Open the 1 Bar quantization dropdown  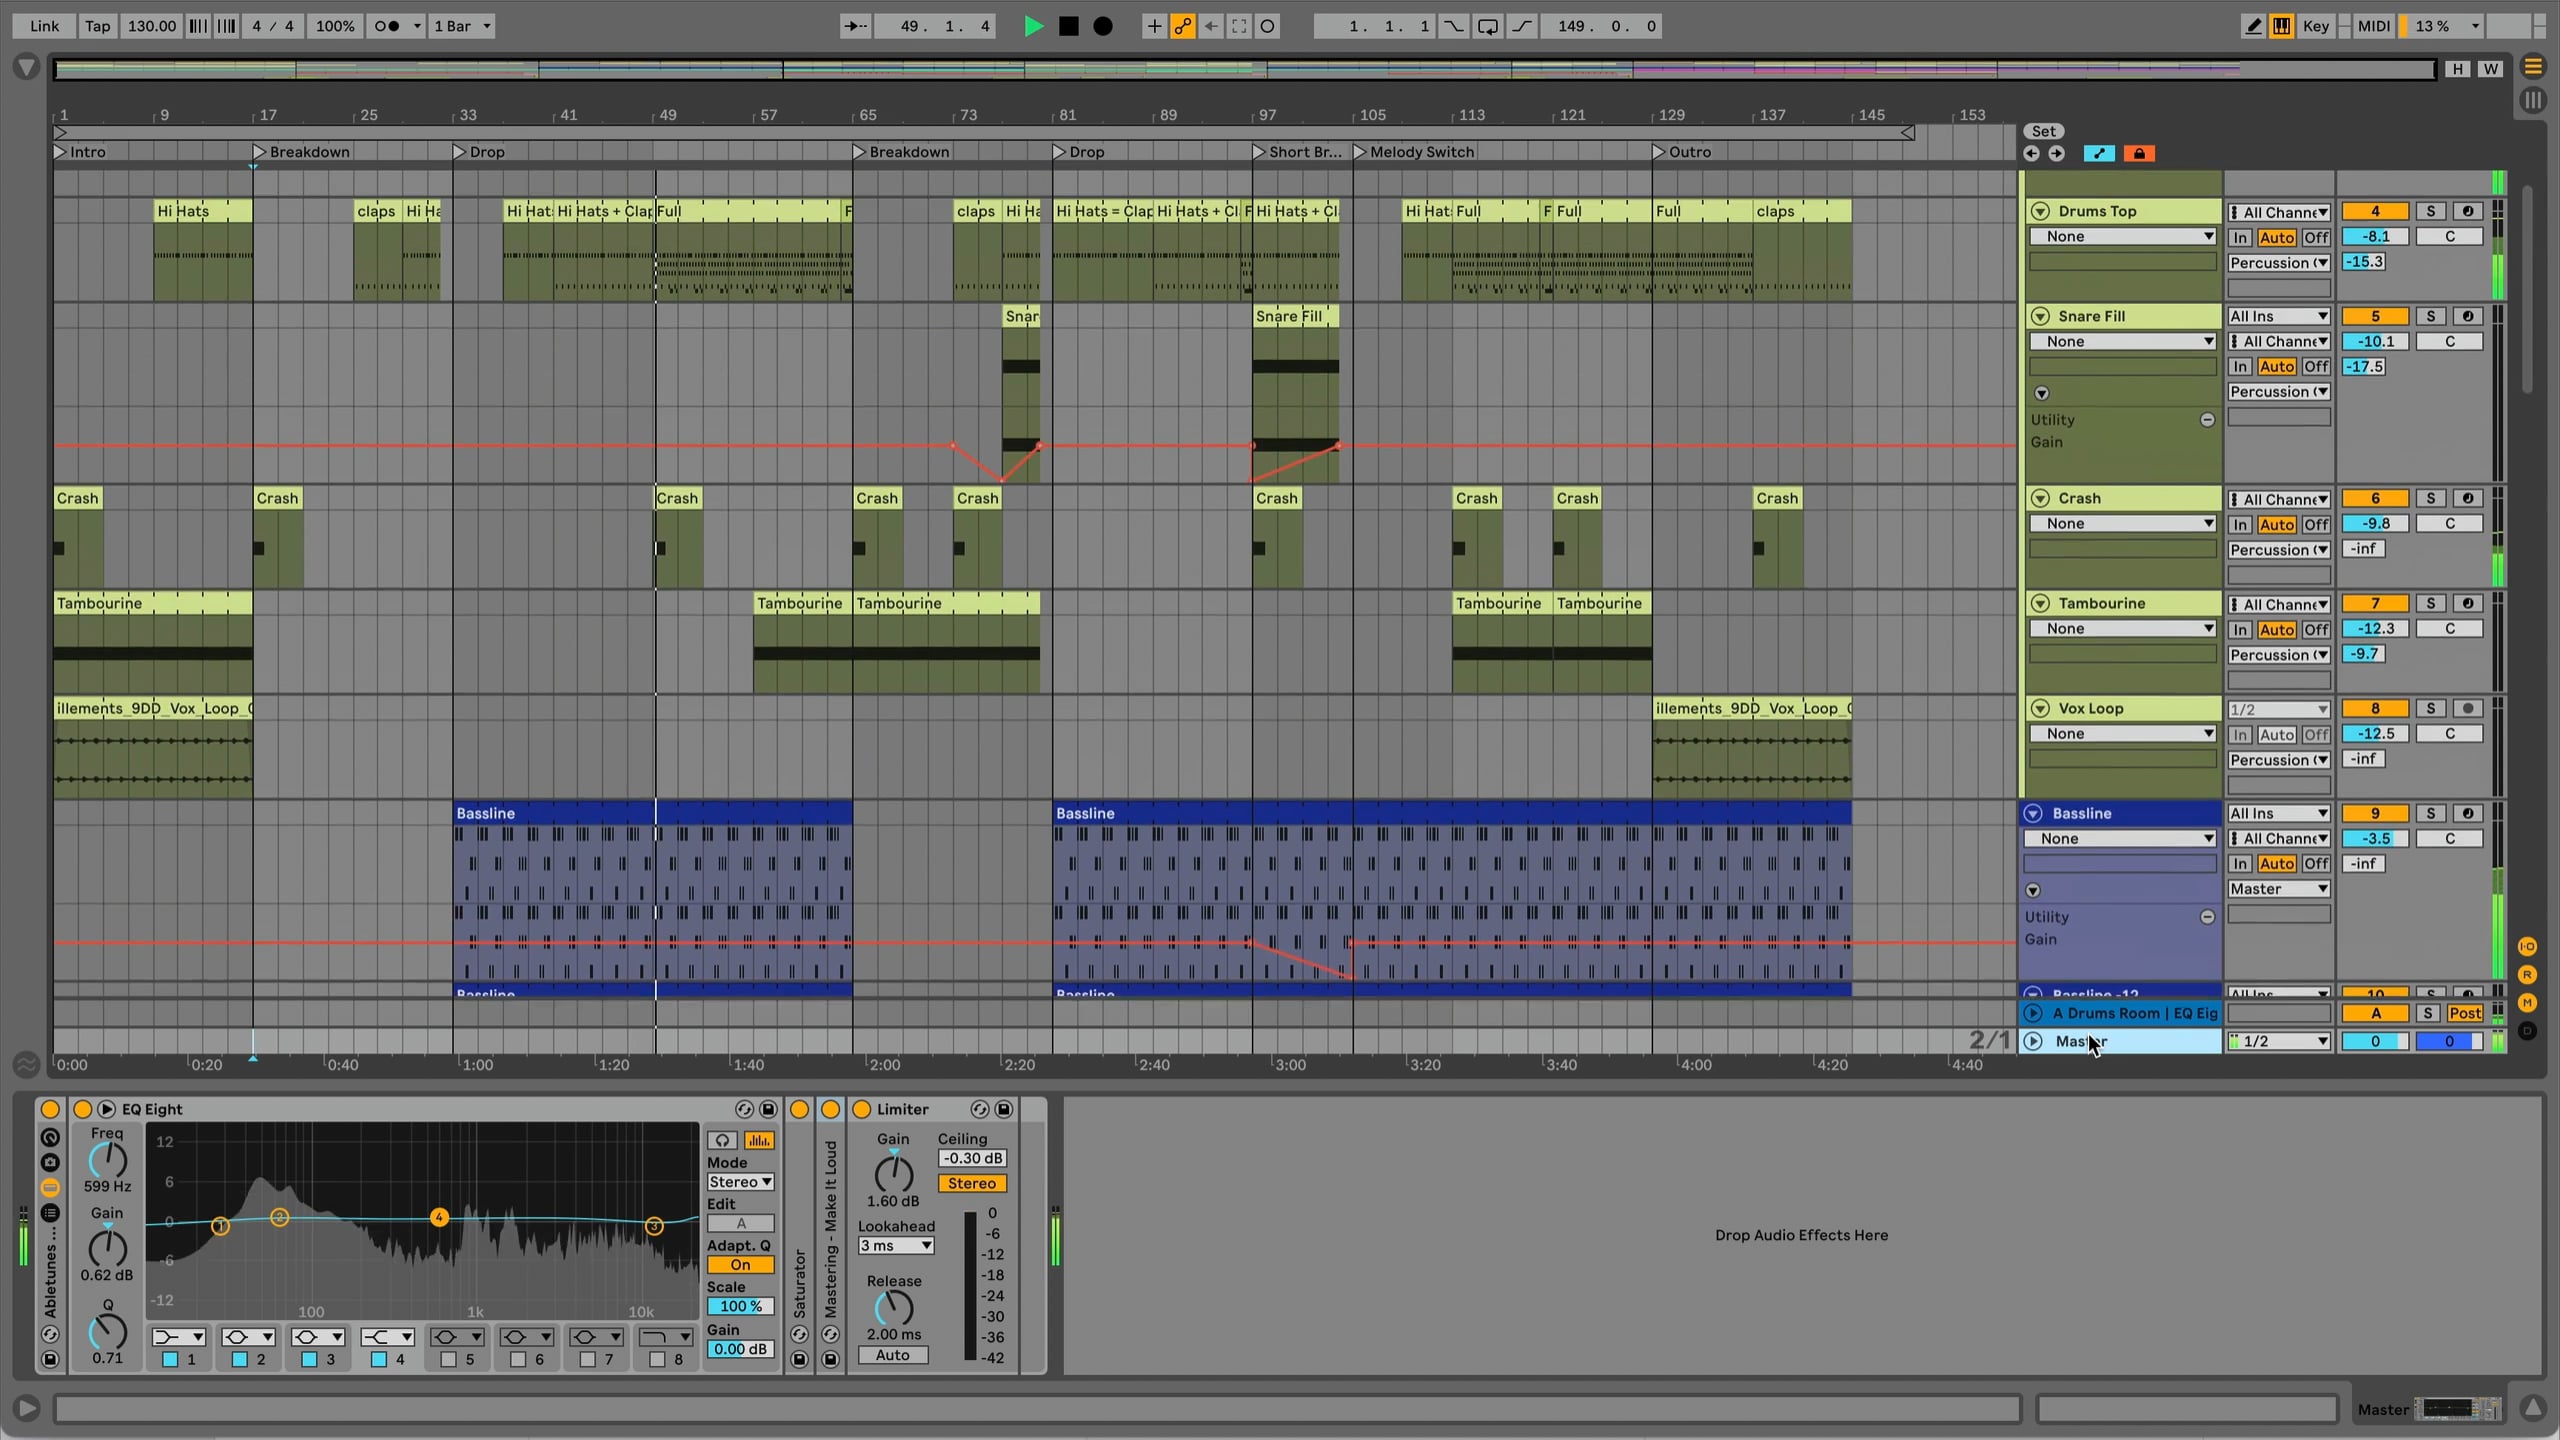[x=461, y=26]
